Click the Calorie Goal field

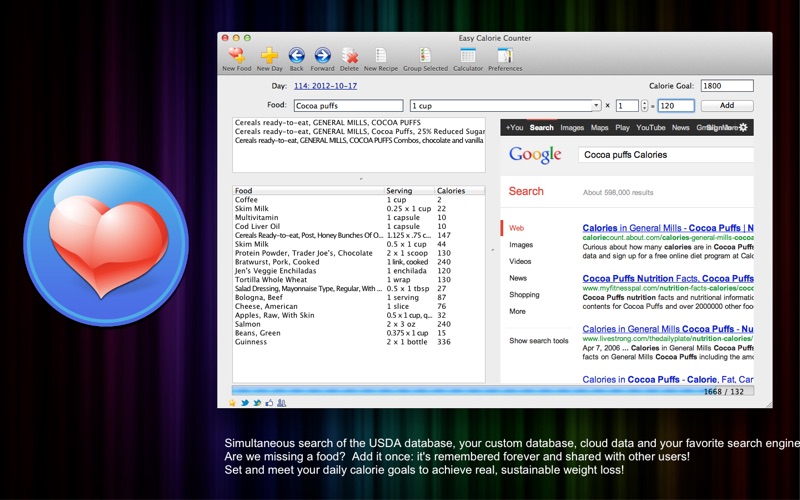pos(727,86)
